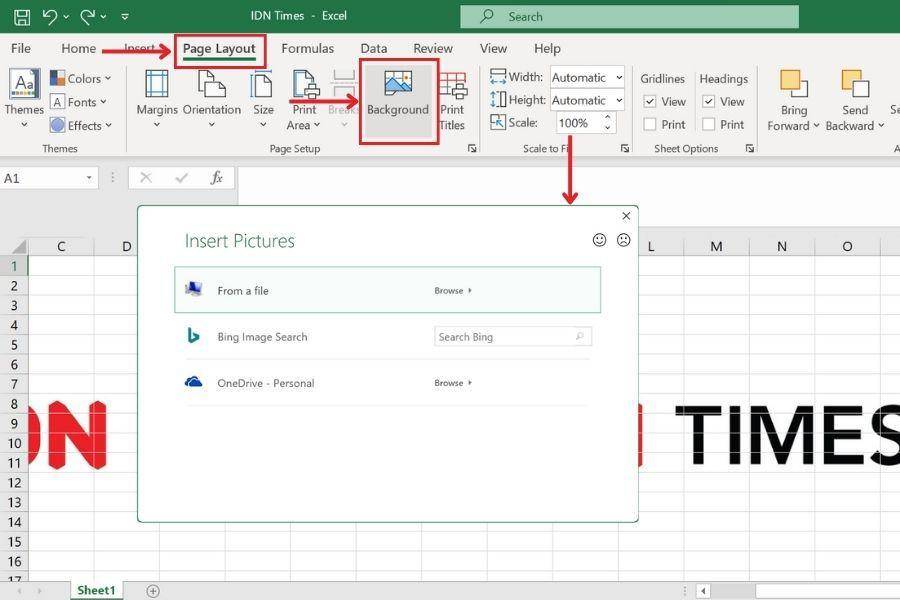Open the Print Area menu
The width and height of the screenshot is (900, 600).
pyautogui.click(x=304, y=99)
